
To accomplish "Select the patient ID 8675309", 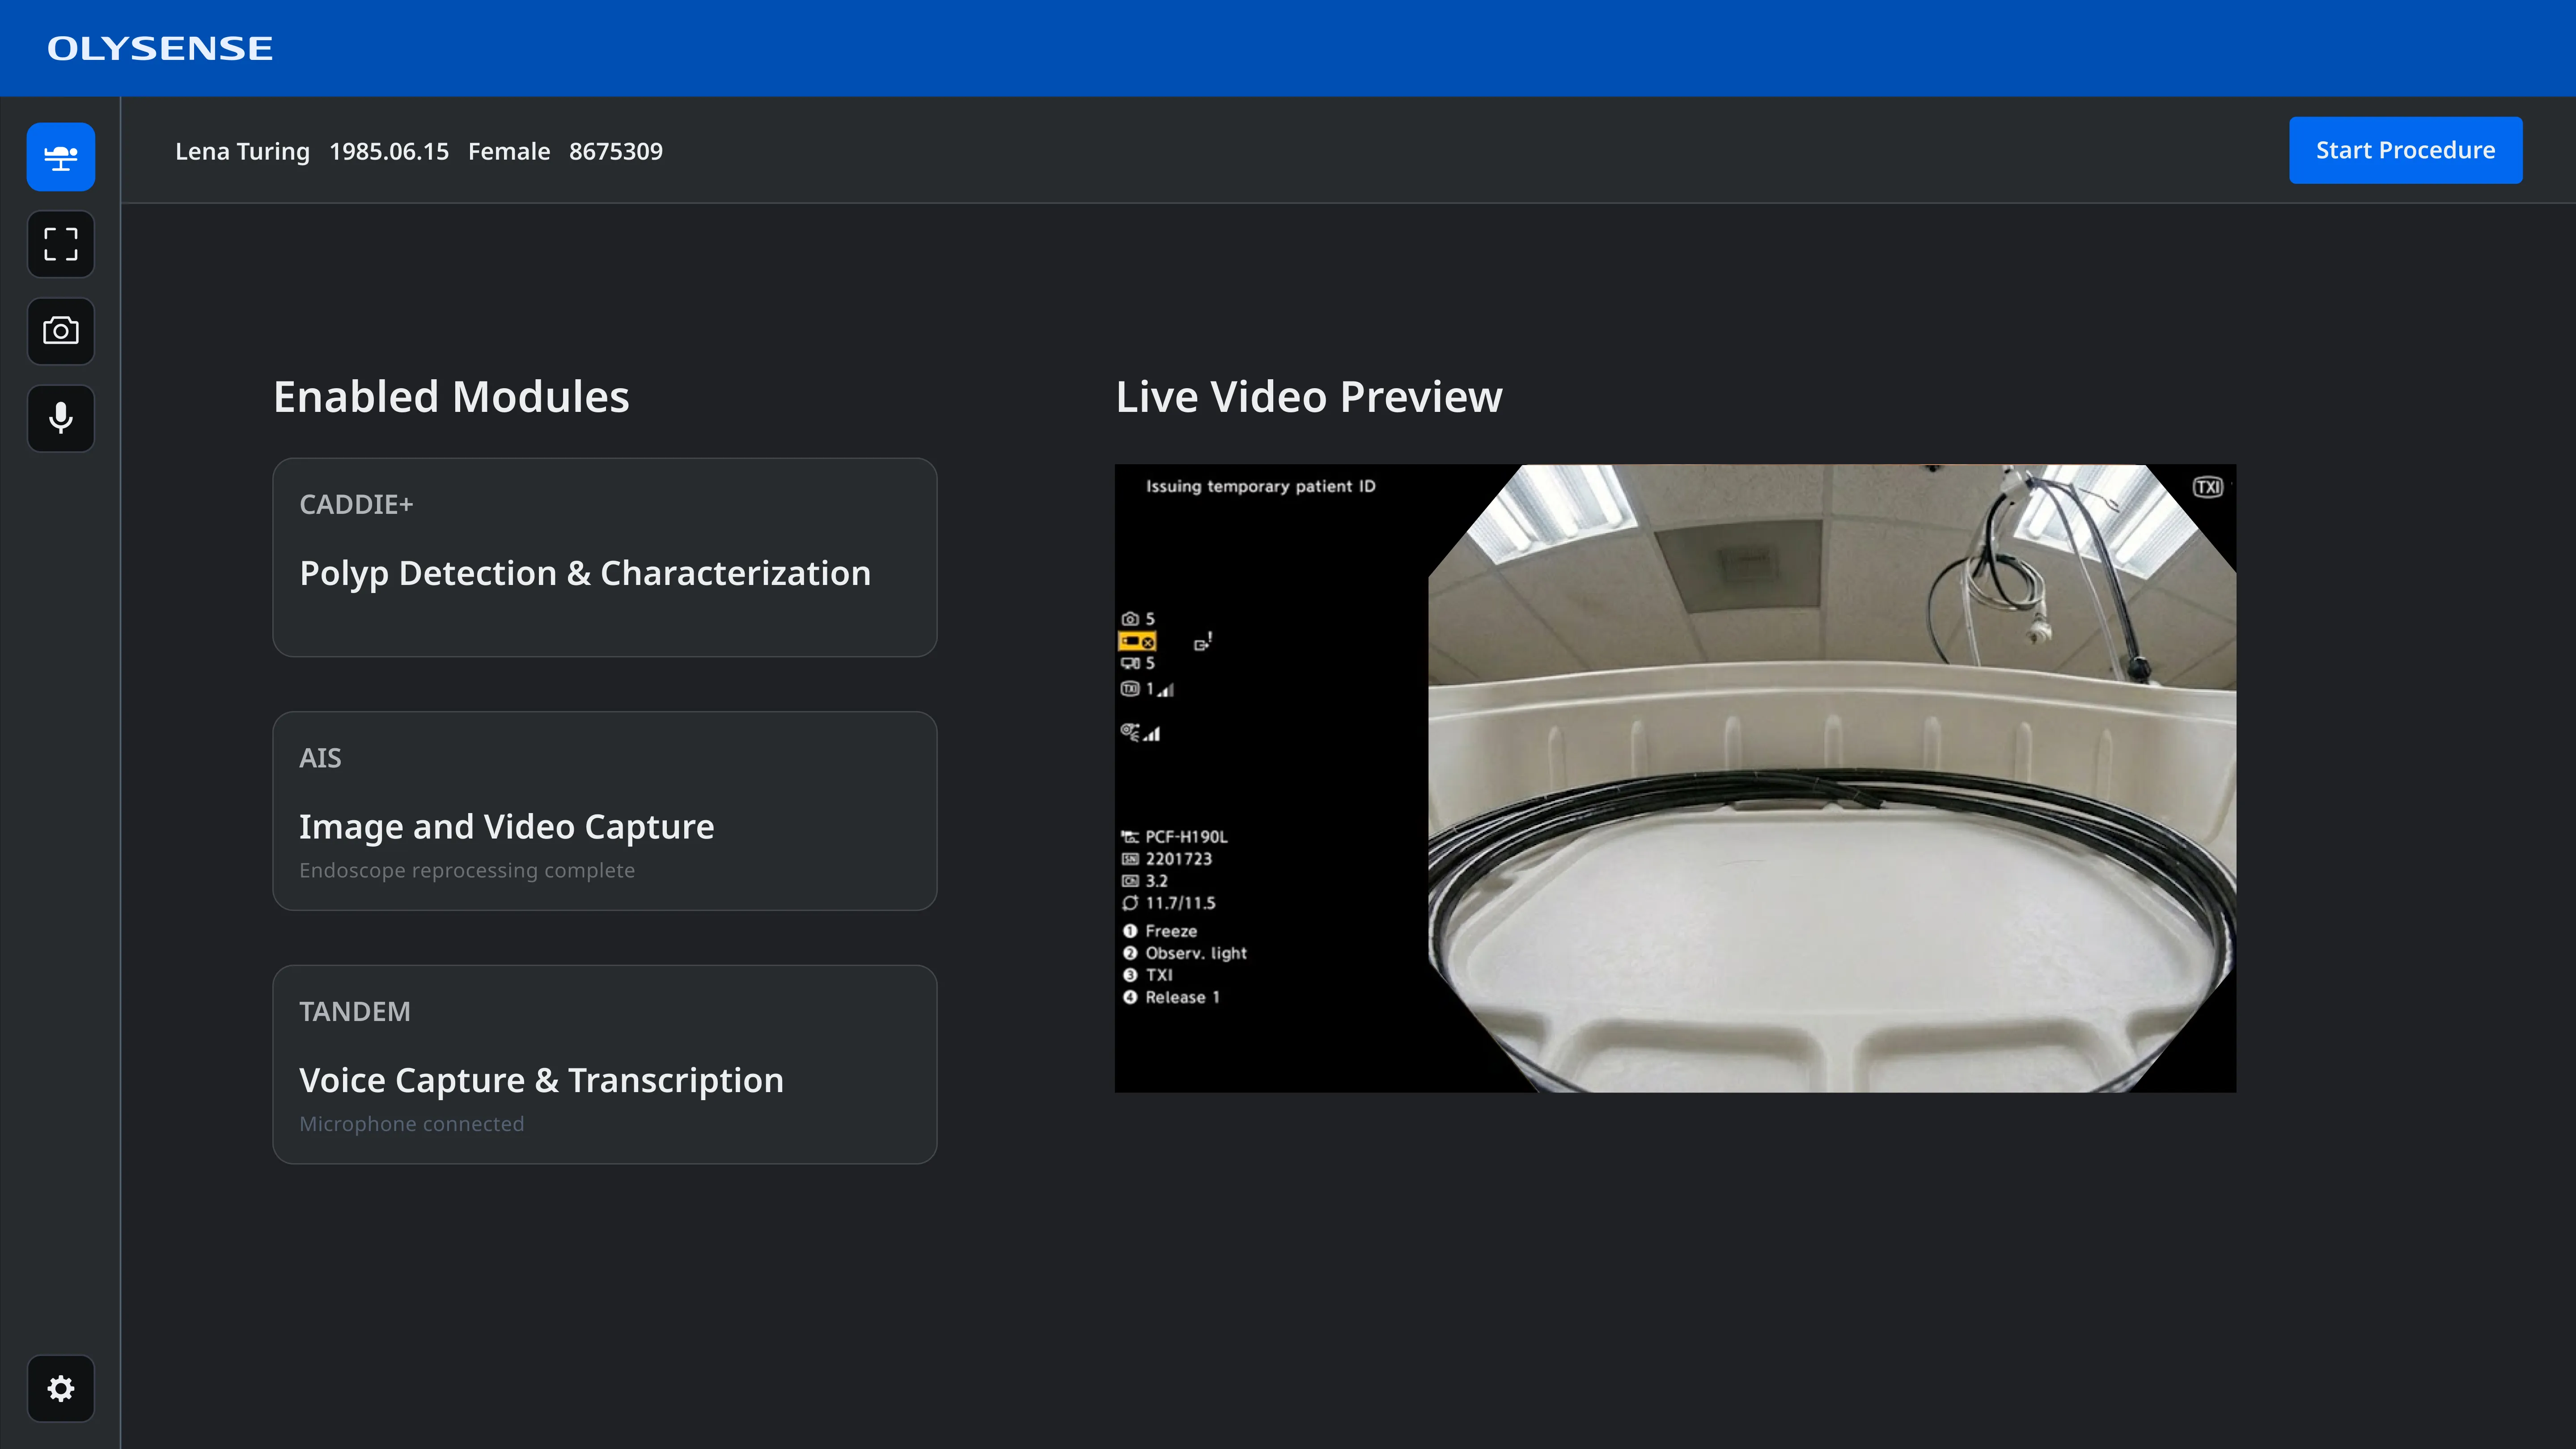I will 616,151.
